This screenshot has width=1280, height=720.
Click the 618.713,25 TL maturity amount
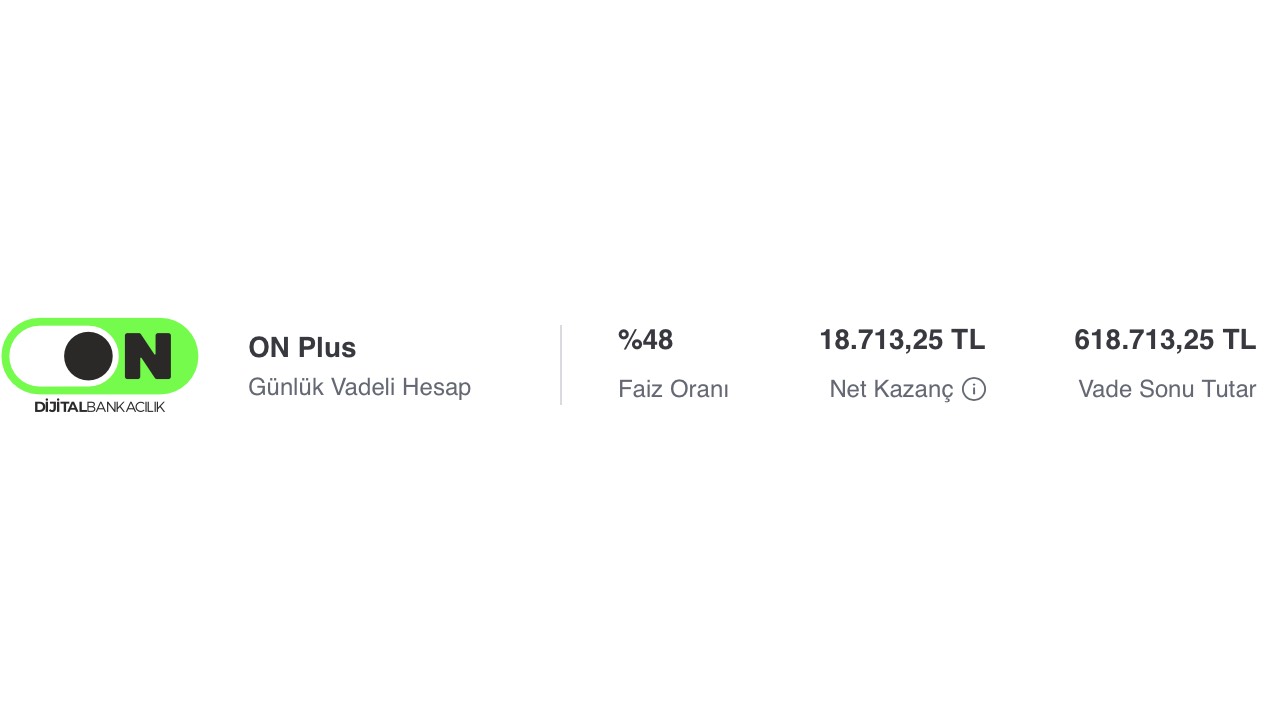[x=1165, y=341]
